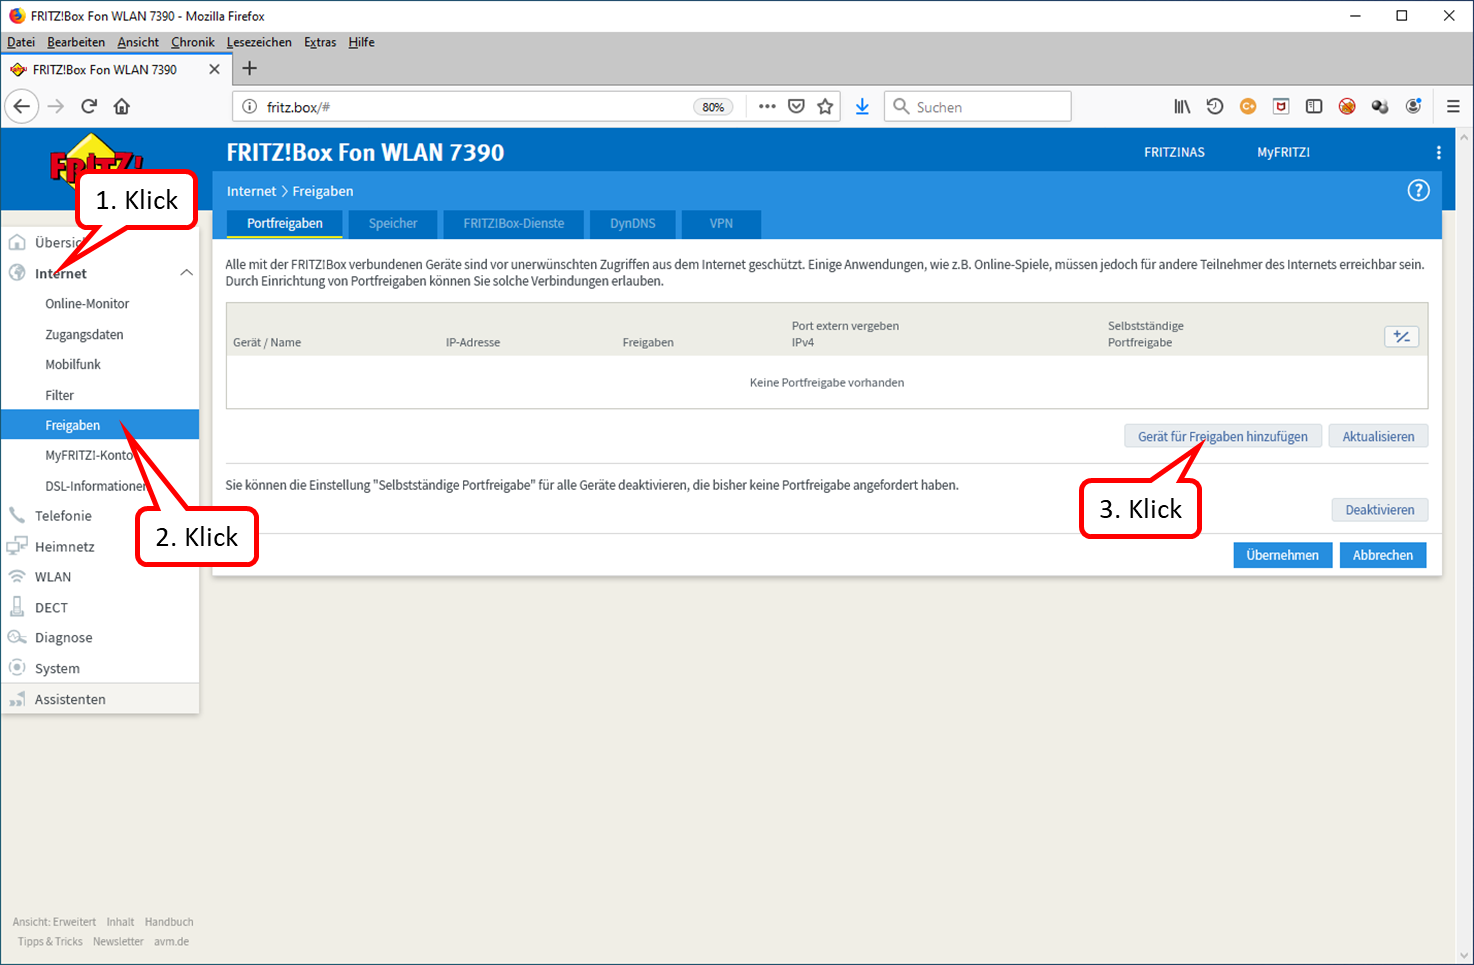The height and width of the screenshot is (965, 1474).
Task: Open page actions three-dot menu in address bar
Action: pos(767,106)
